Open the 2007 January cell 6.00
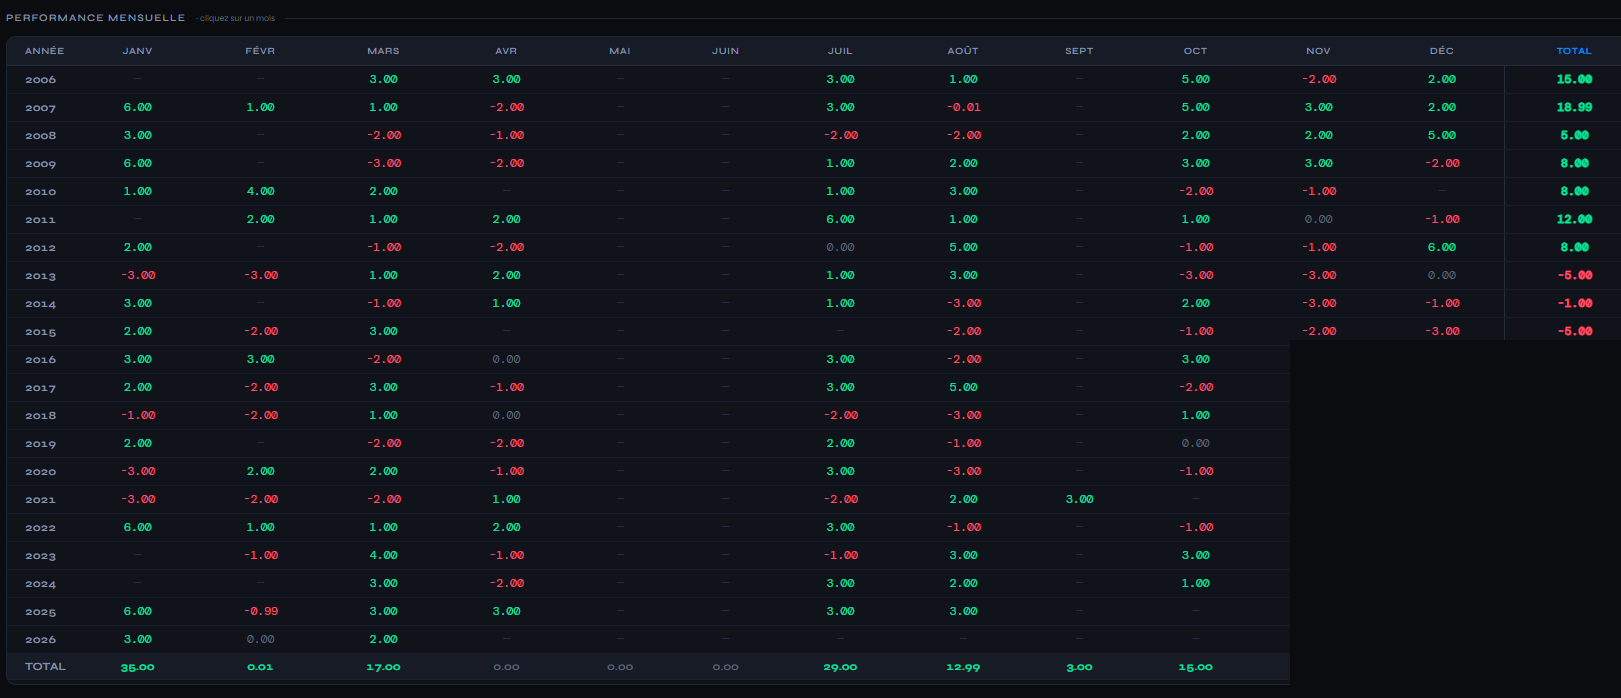The height and width of the screenshot is (698, 1621). (137, 107)
